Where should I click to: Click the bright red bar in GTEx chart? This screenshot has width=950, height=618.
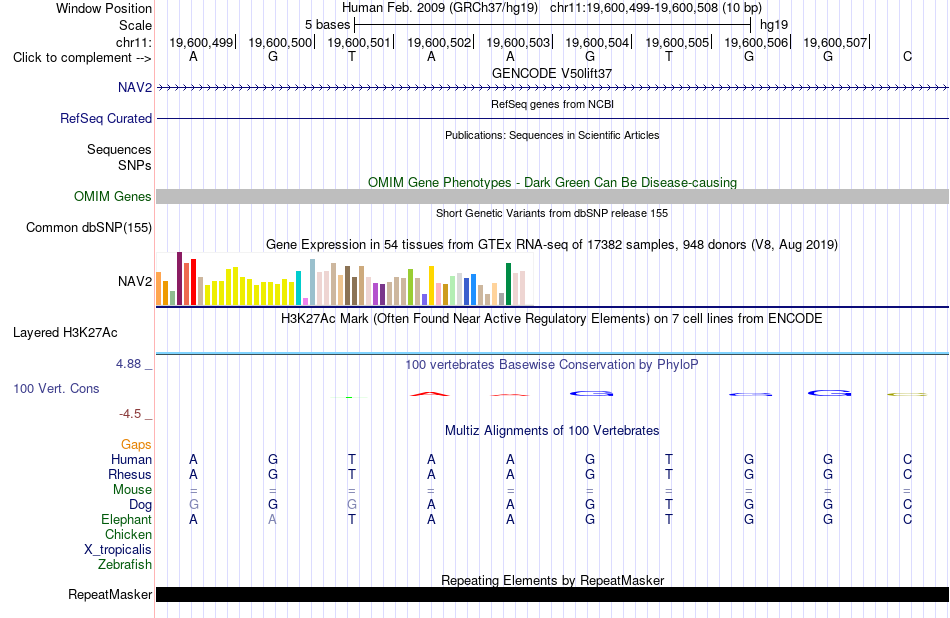193,282
